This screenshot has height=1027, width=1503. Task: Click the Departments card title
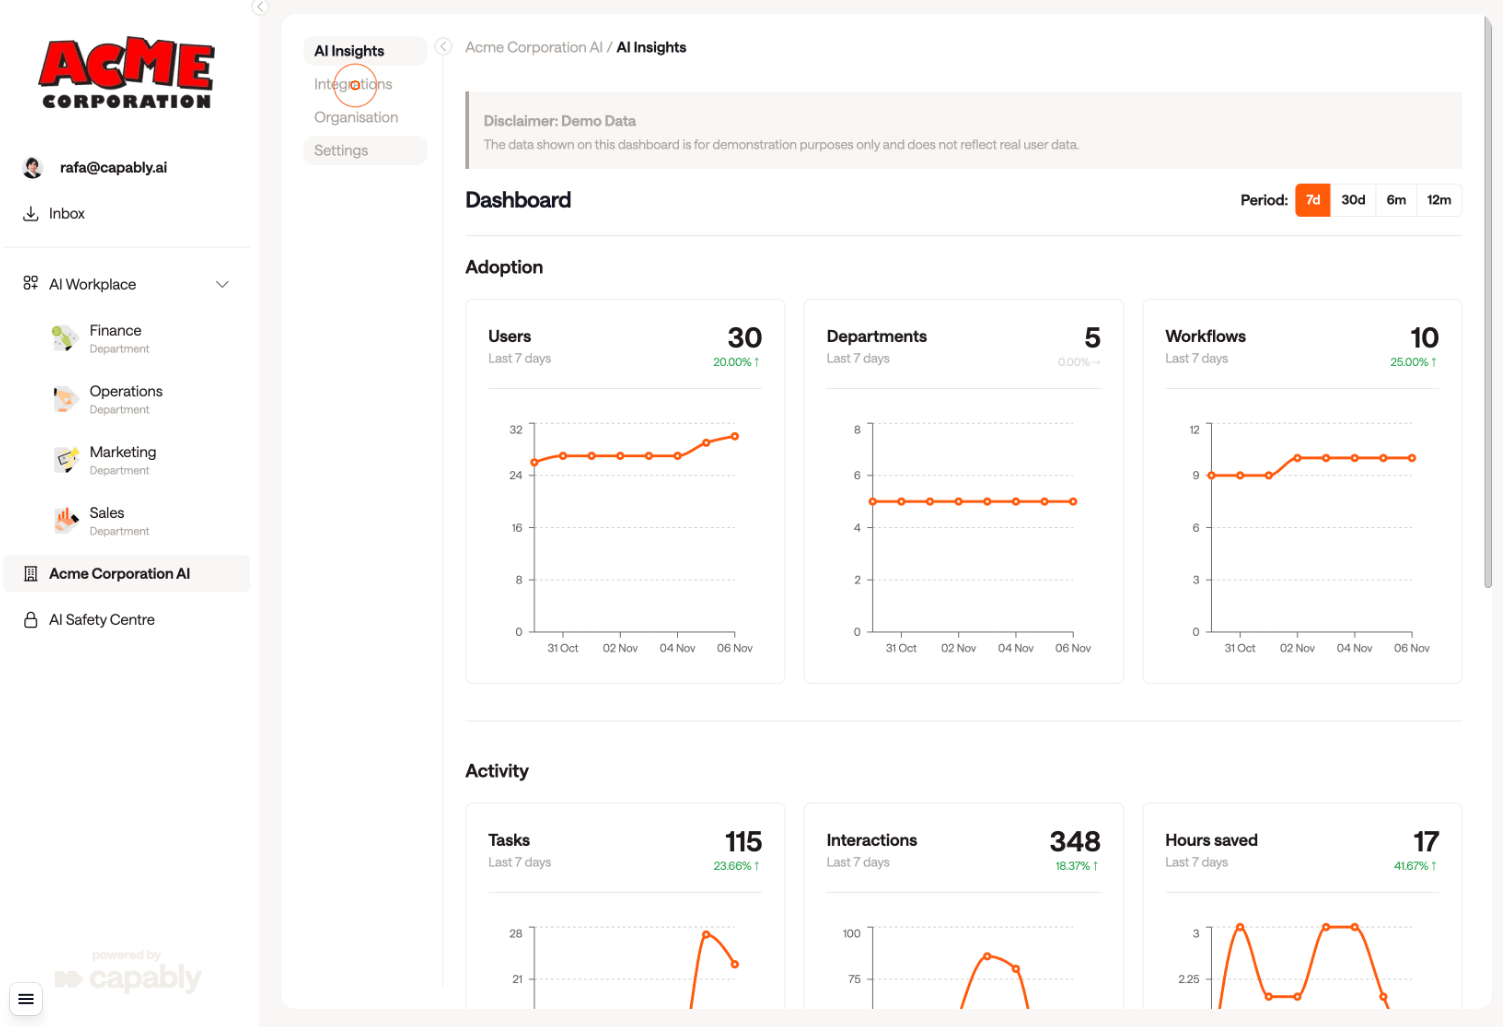coord(876,337)
